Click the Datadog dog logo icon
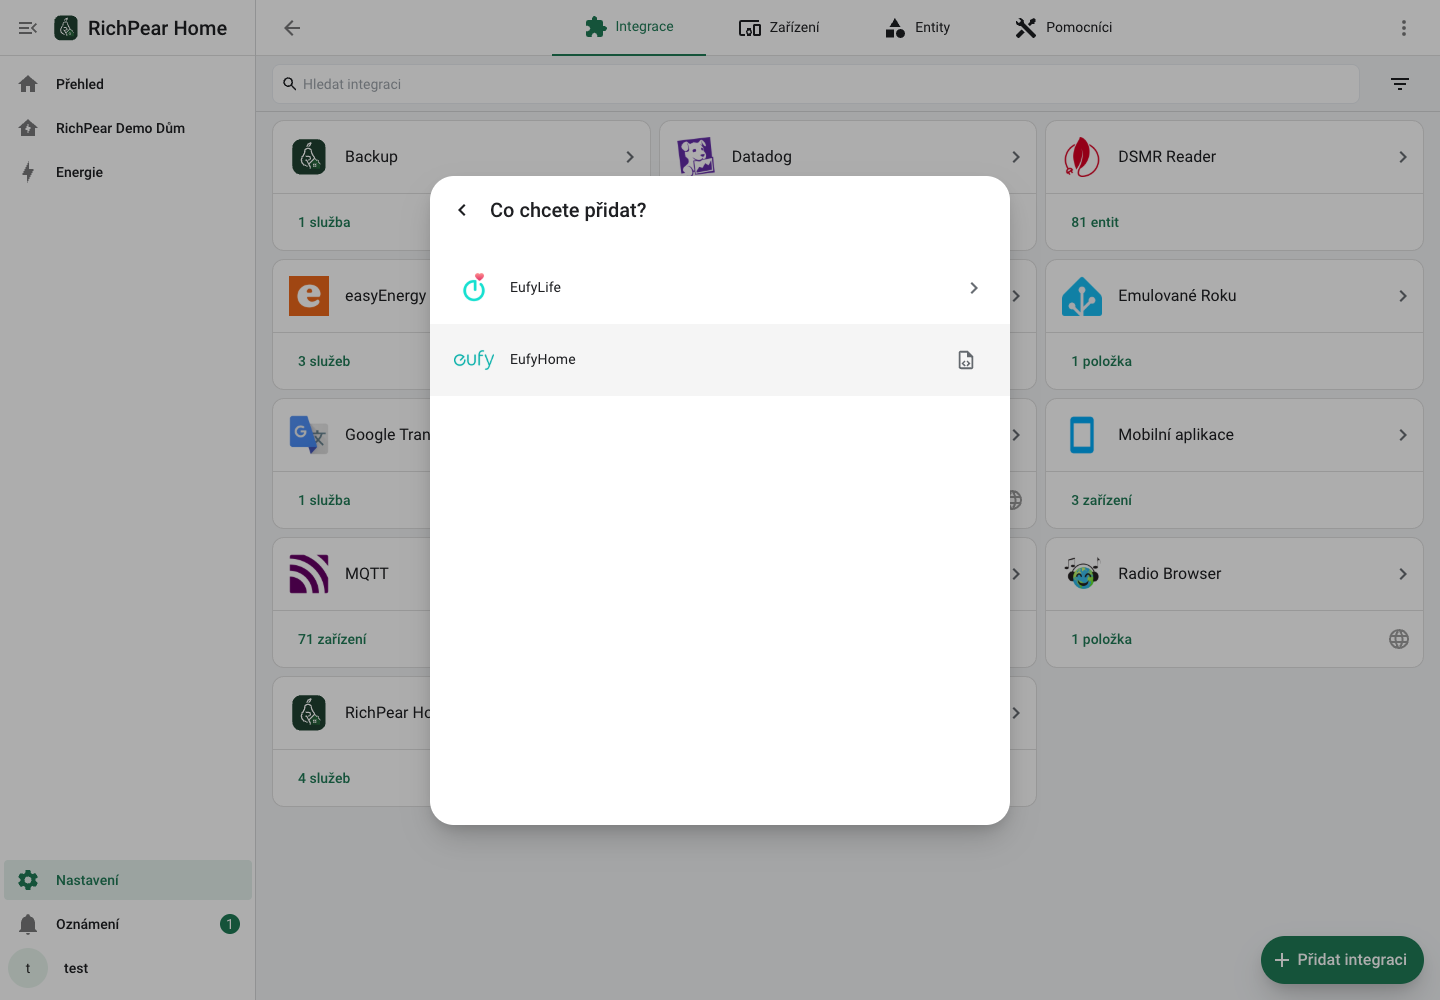Viewport: 1440px width, 1000px height. (x=696, y=157)
